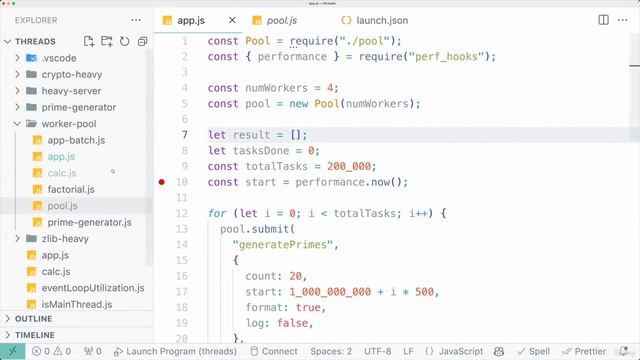This screenshot has width=640, height=360.
Task: Click the New File icon in Explorer
Action: coord(89,41)
